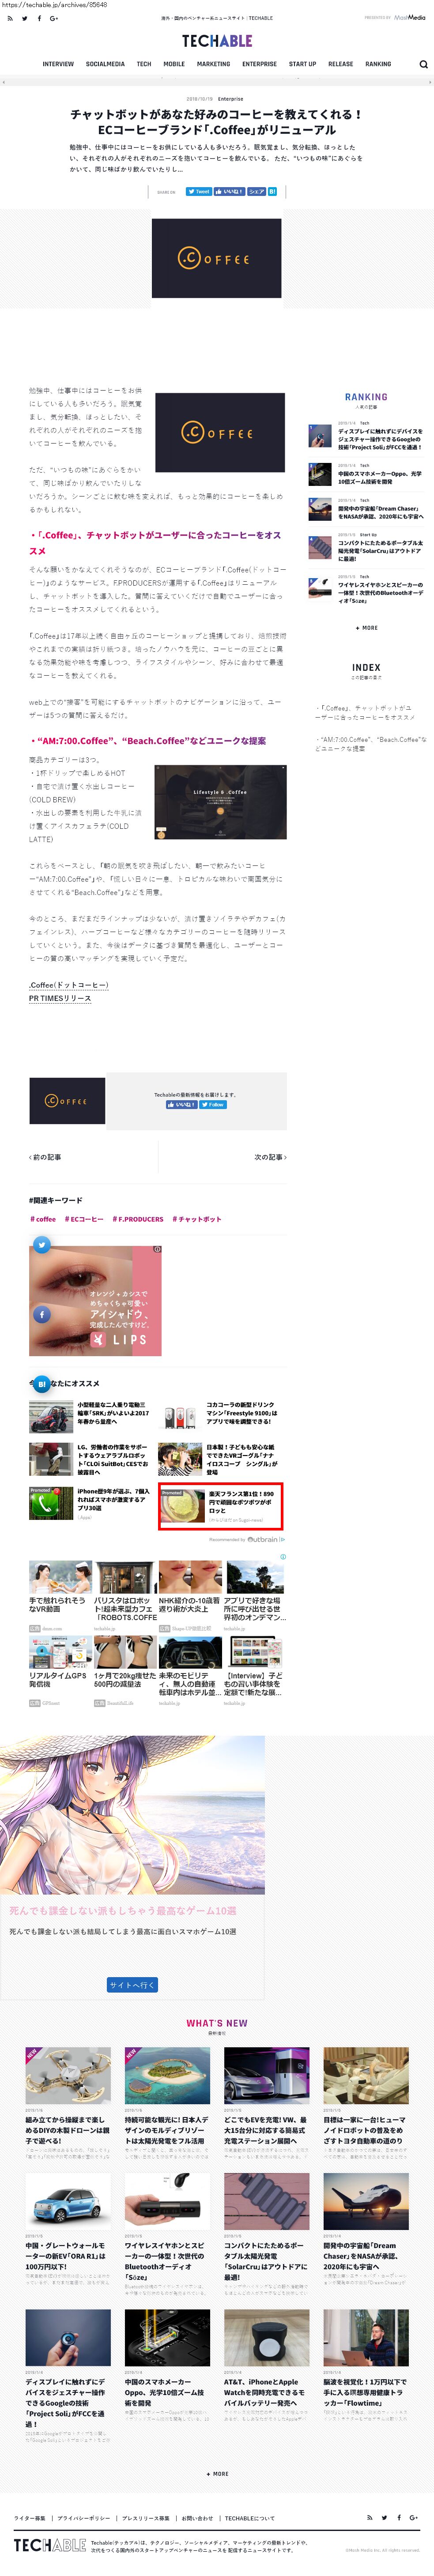Open the LIPS eyeshadow advertisement
The image size is (434, 2576).
click(95, 1300)
